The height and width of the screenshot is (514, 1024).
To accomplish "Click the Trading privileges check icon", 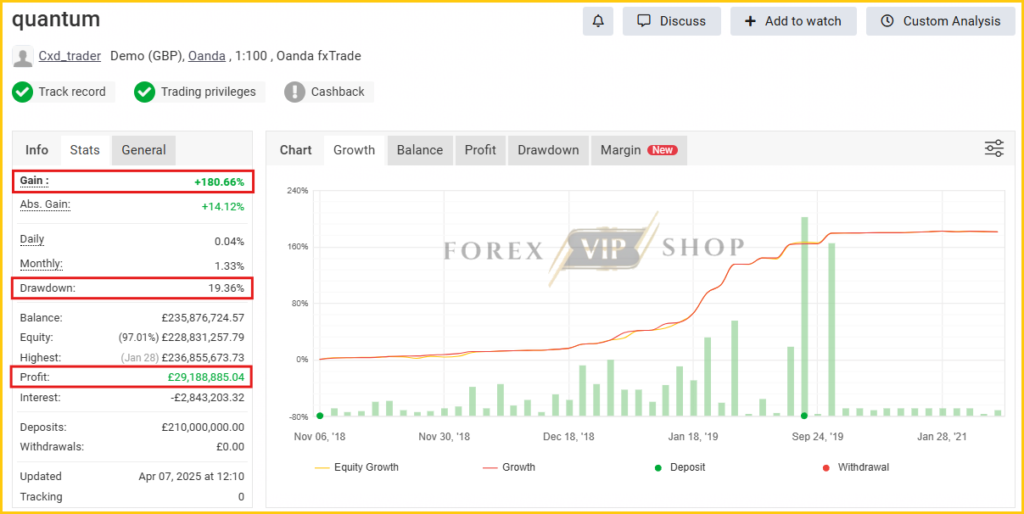I will pos(144,92).
